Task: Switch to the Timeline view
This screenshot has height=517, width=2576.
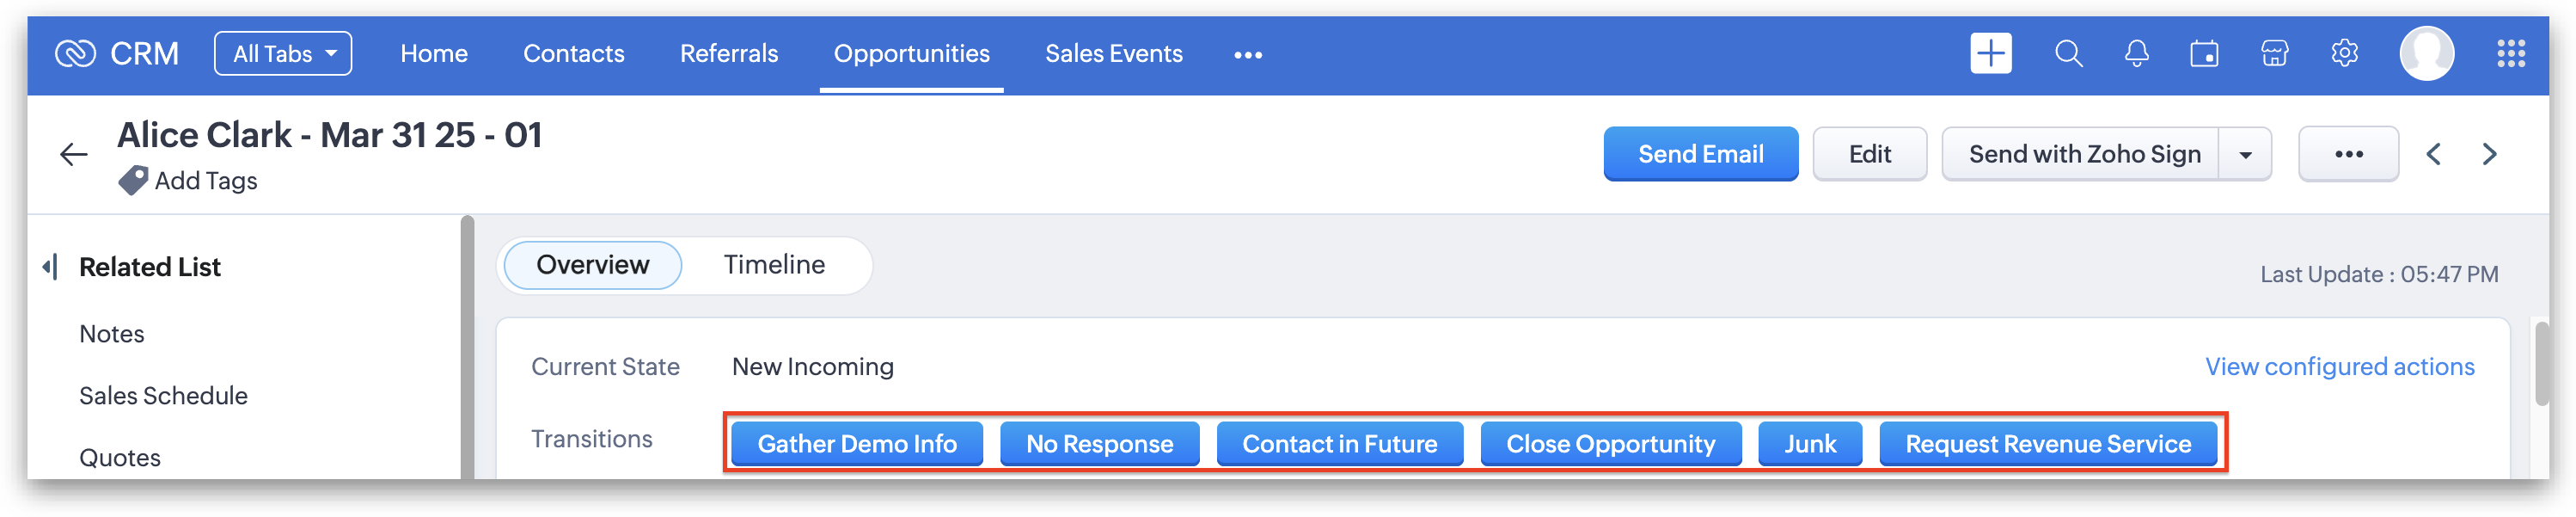Action: pyautogui.click(x=774, y=265)
